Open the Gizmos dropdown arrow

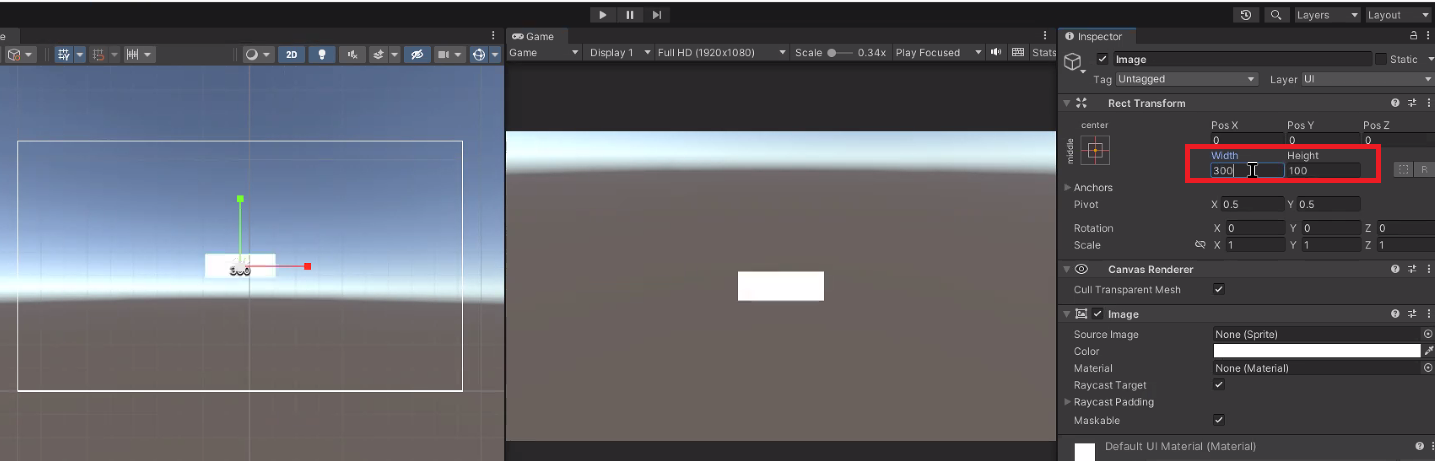(x=495, y=55)
